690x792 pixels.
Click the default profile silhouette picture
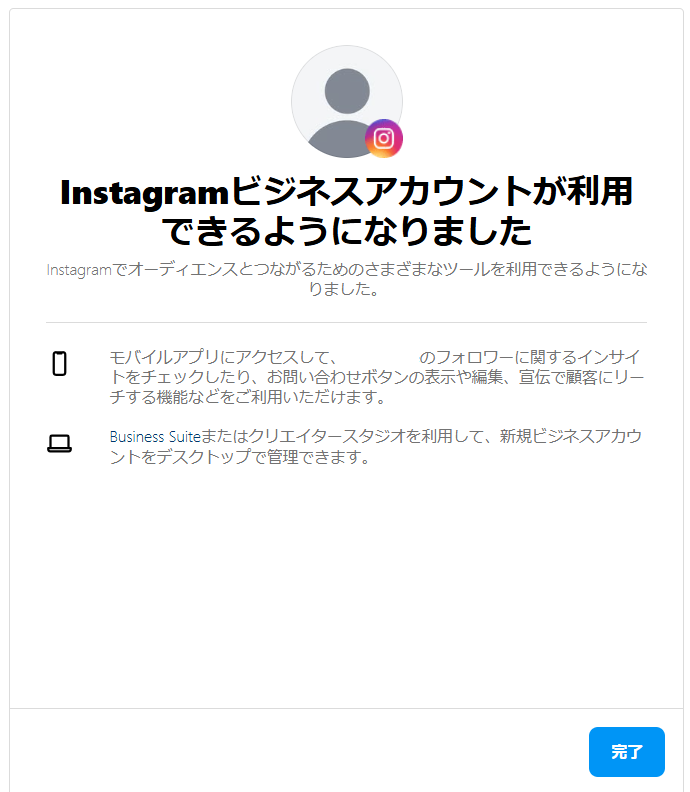click(347, 102)
